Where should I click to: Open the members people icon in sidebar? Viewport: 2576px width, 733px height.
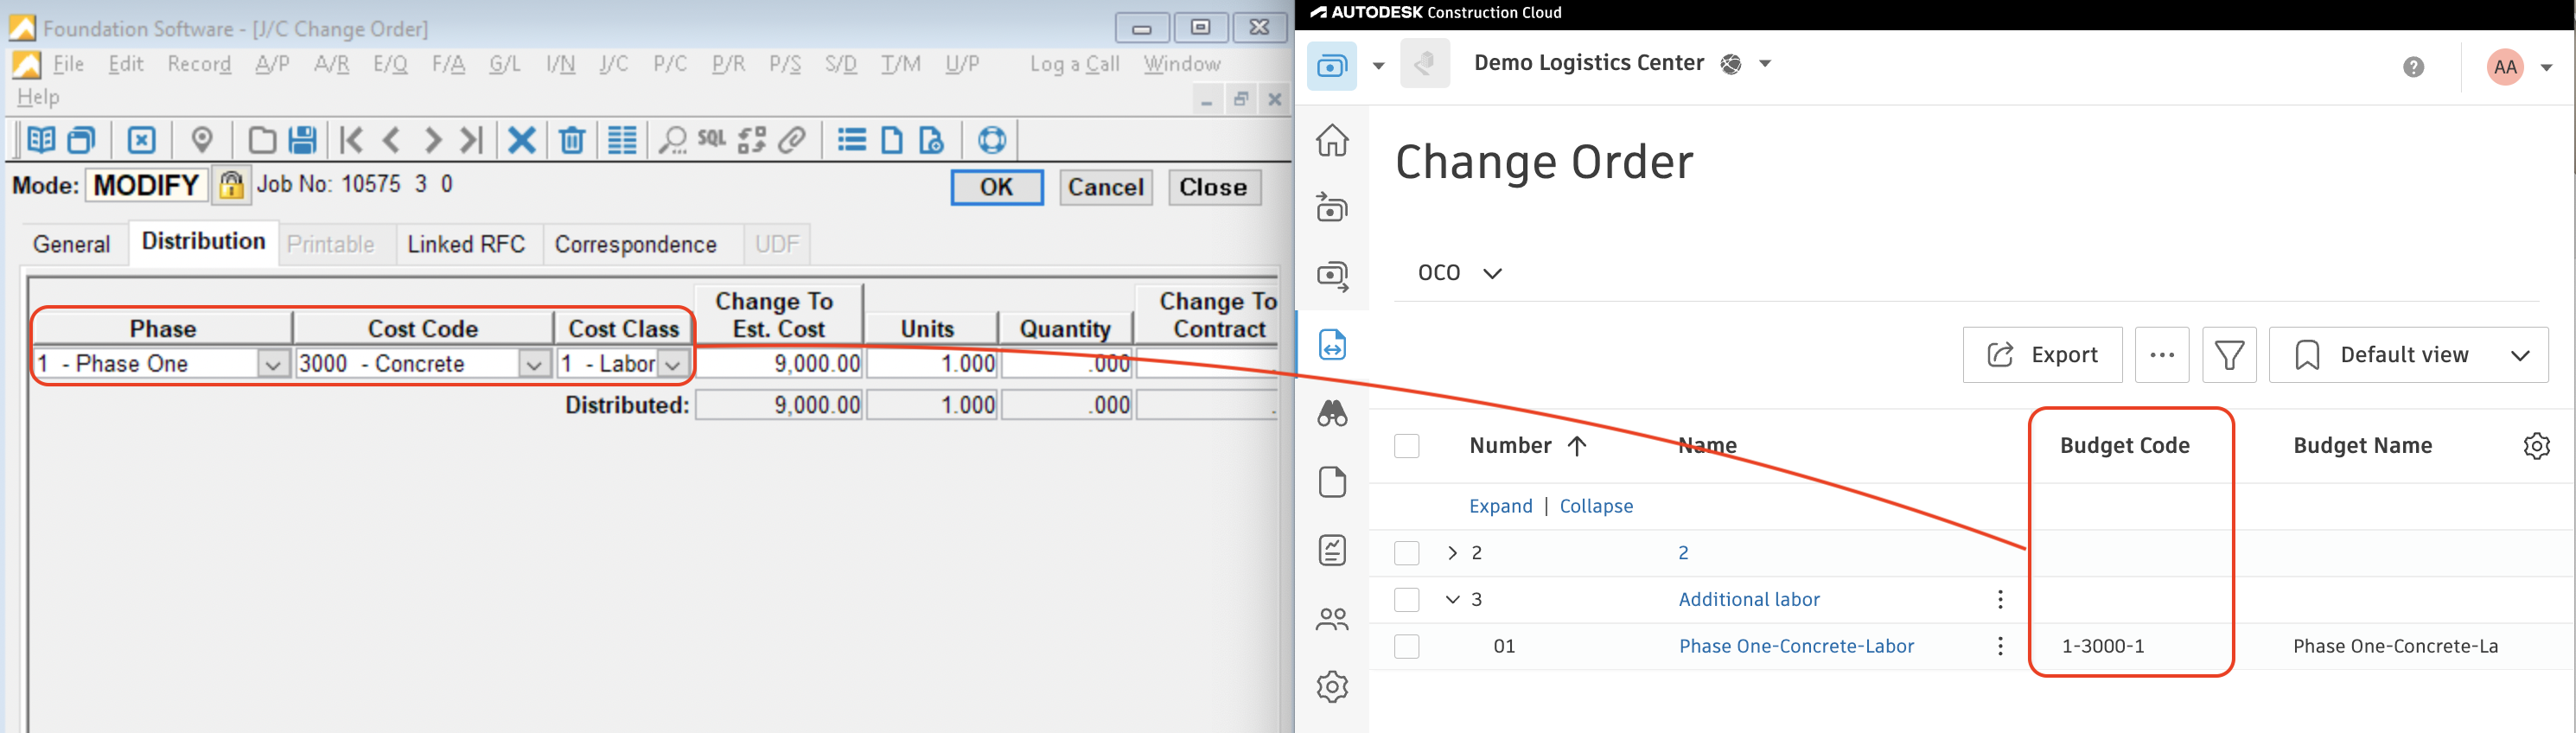pyautogui.click(x=1332, y=619)
